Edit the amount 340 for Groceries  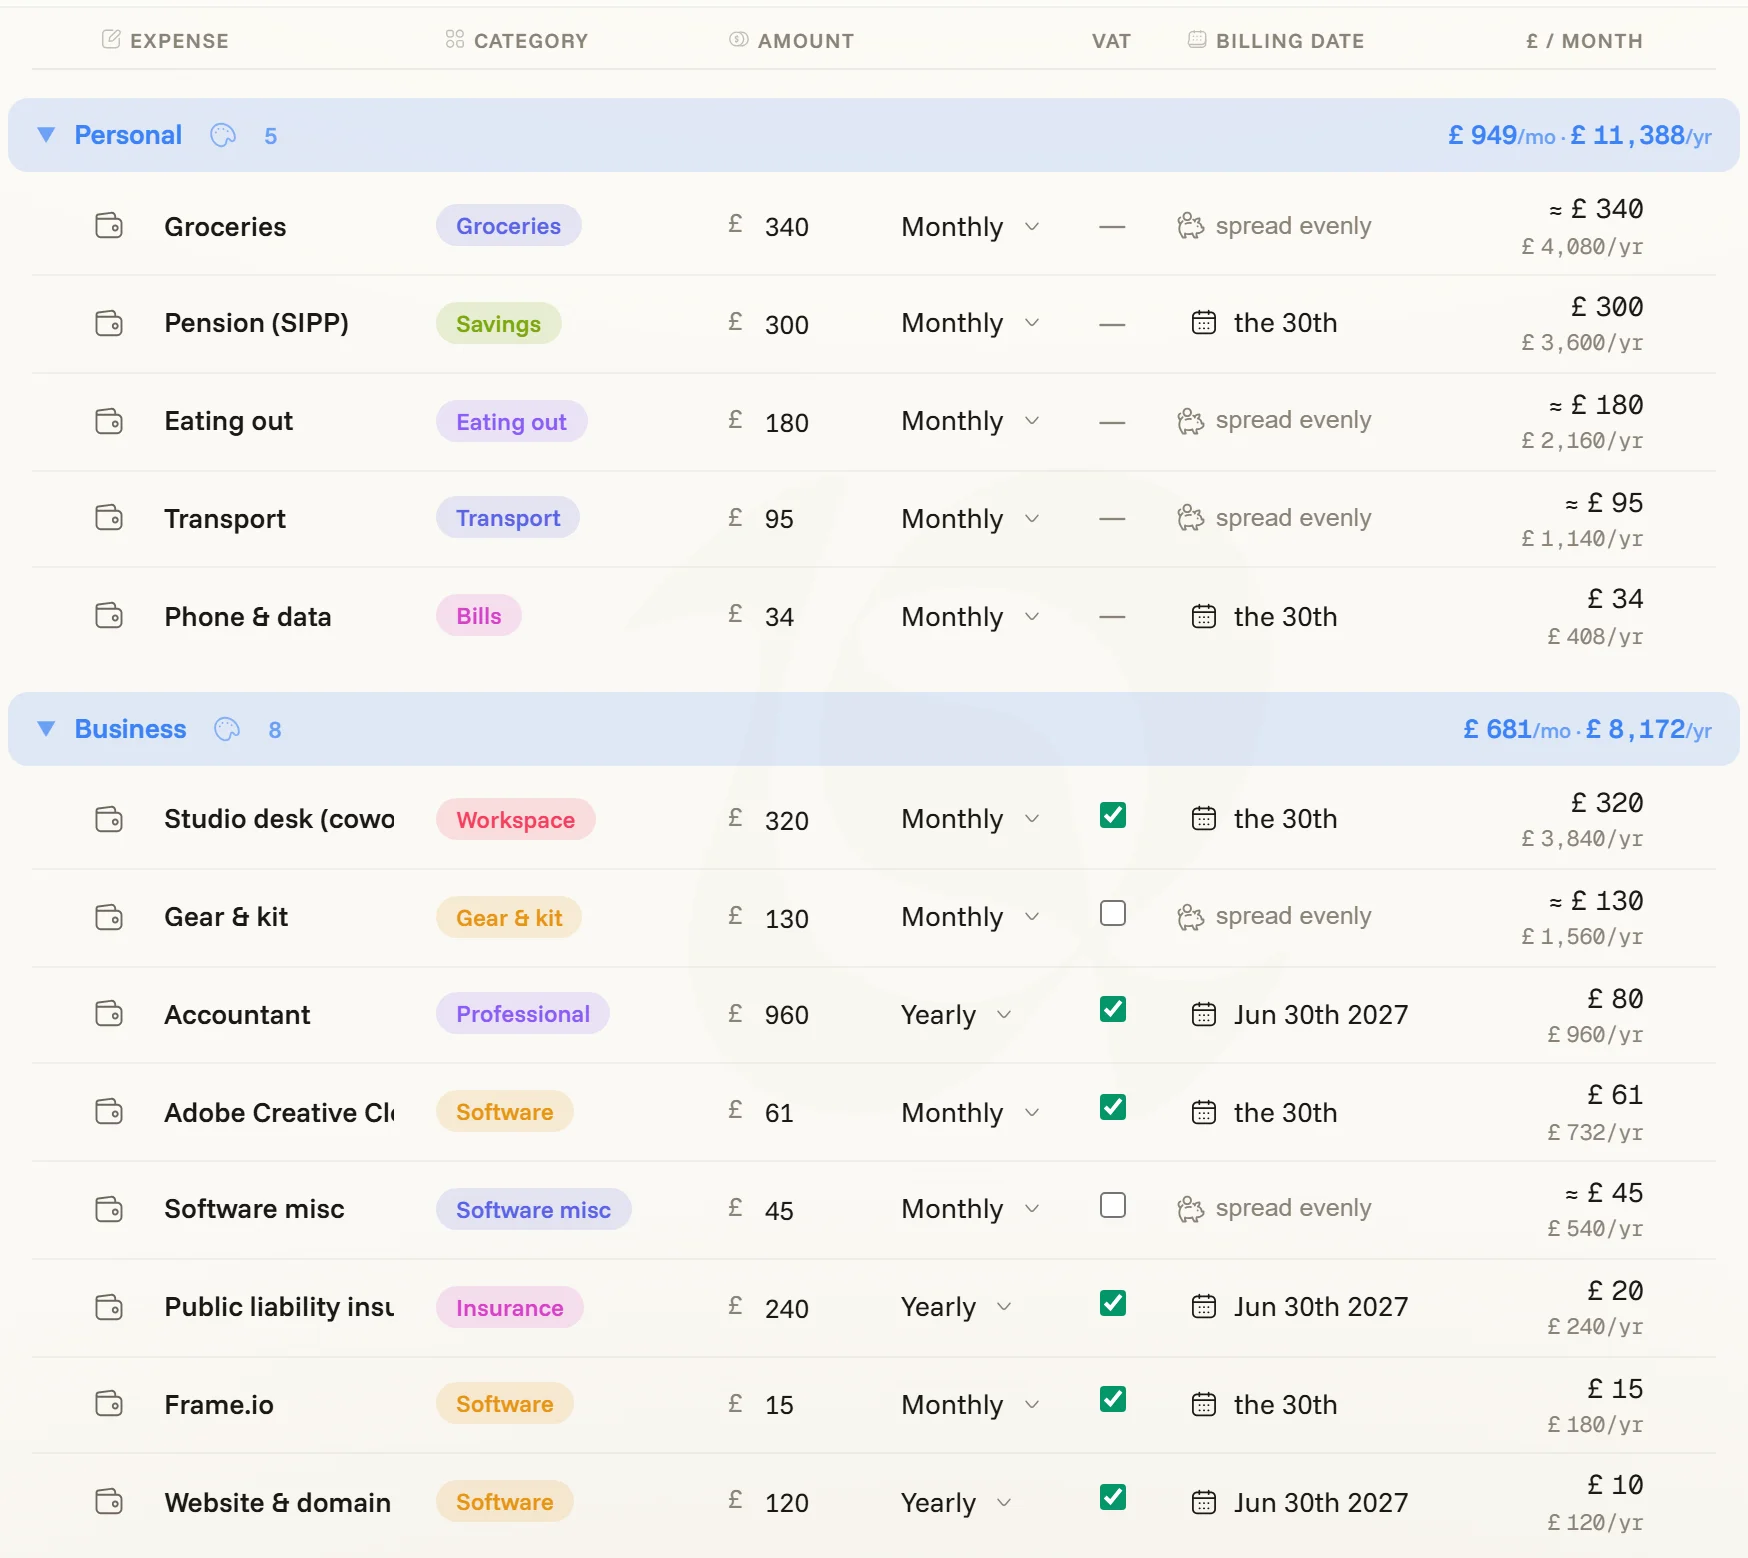787,227
